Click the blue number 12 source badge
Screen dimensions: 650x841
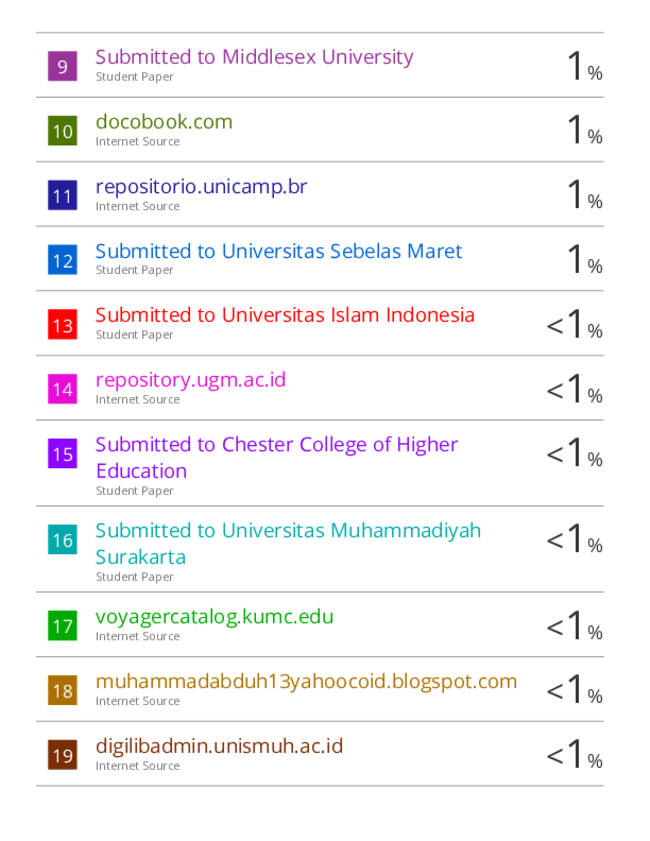[62, 260]
